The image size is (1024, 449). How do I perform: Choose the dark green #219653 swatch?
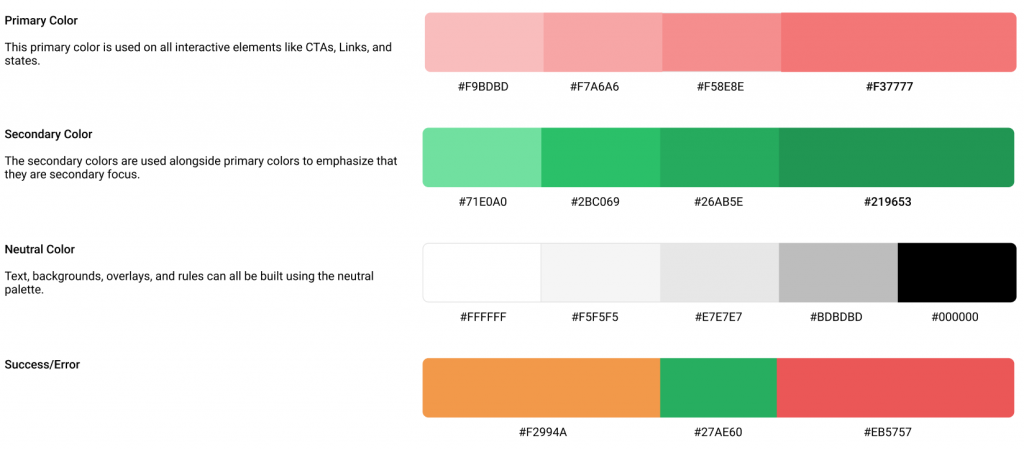896,157
